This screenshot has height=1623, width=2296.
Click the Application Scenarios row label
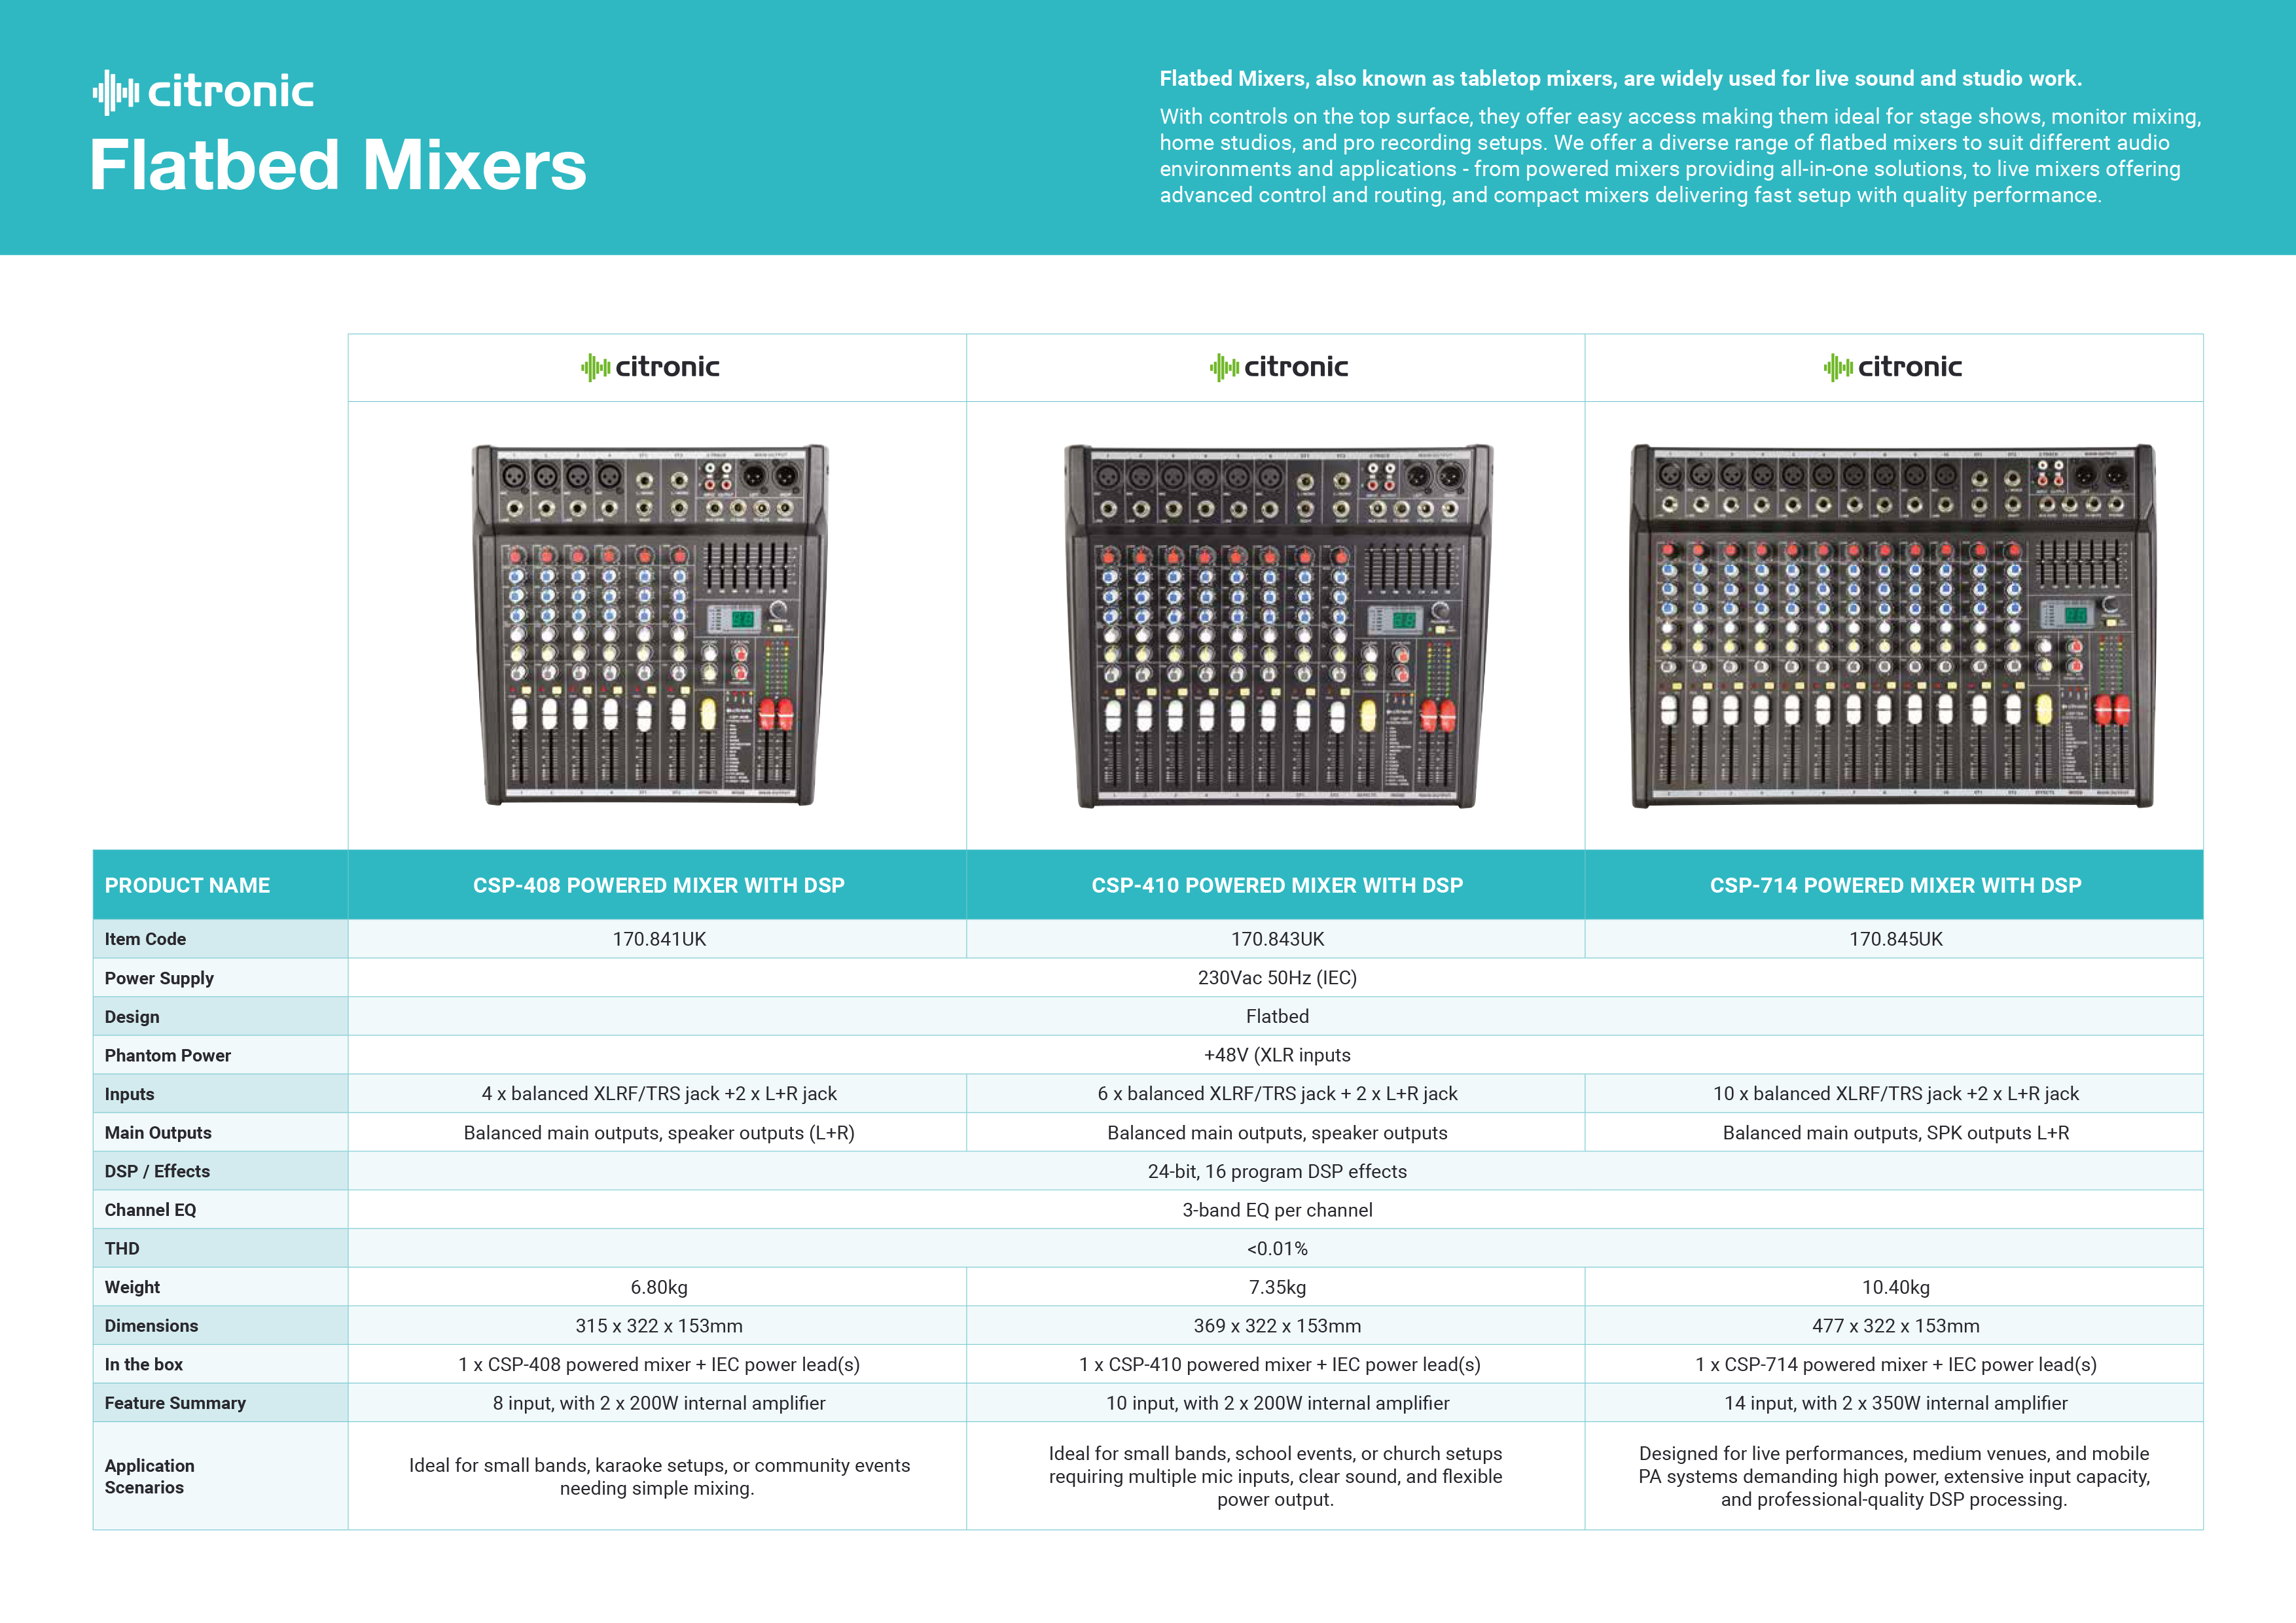pyautogui.click(x=150, y=1476)
